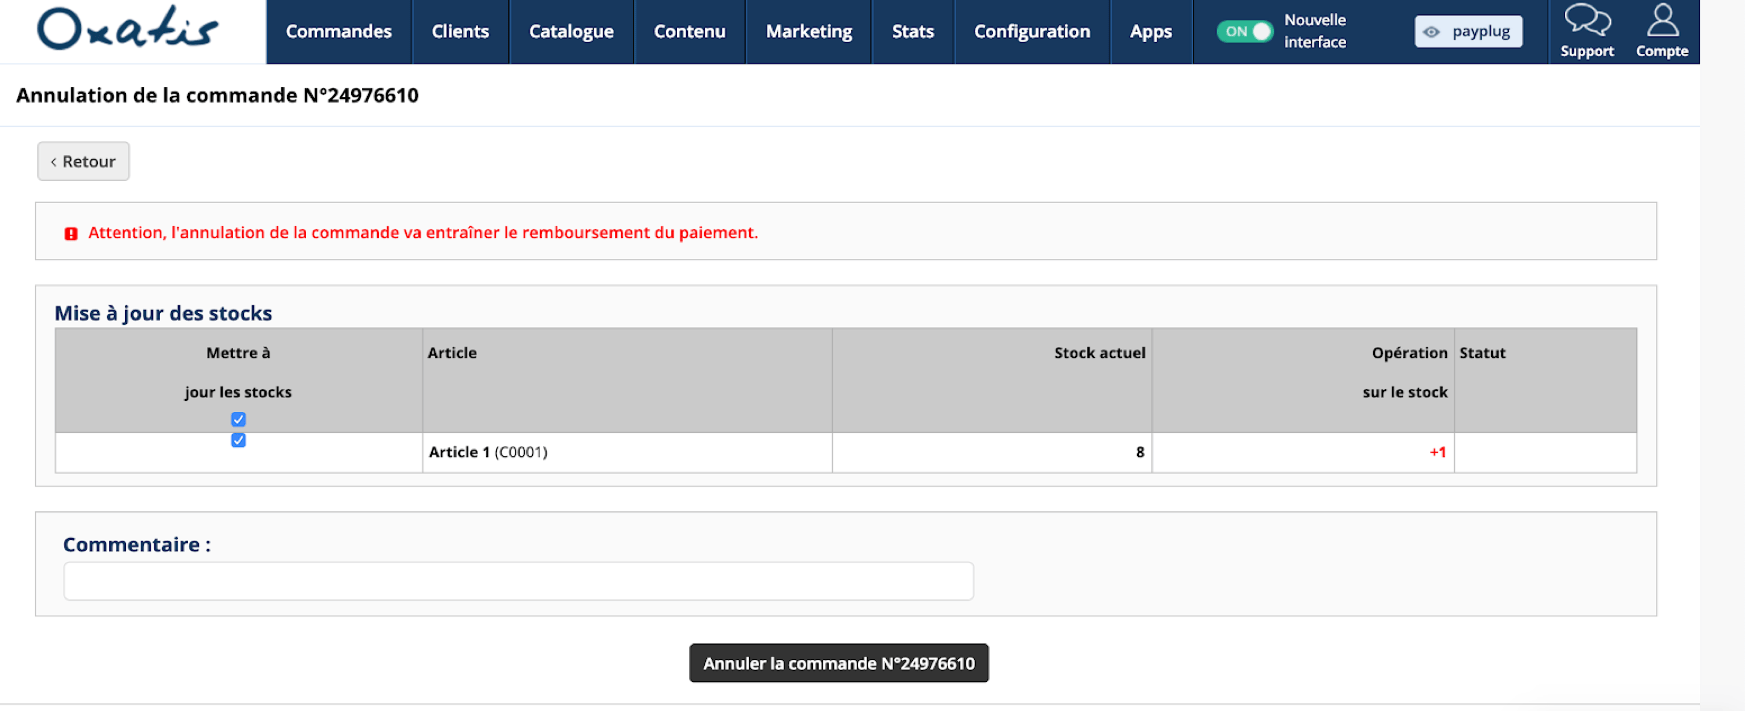The image size is (1745, 711).
Task: Select the Article 1 (C0001) cell
Action: (627, 452)
